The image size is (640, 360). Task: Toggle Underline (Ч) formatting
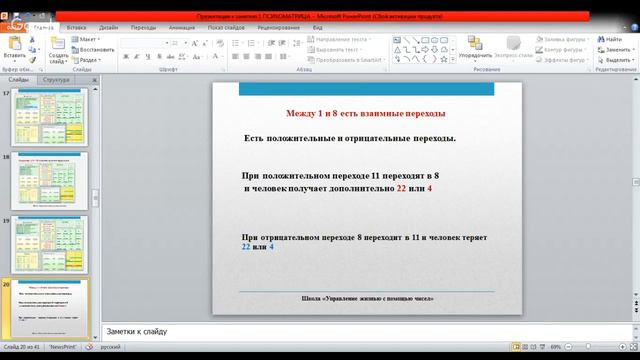pos(148,57)
